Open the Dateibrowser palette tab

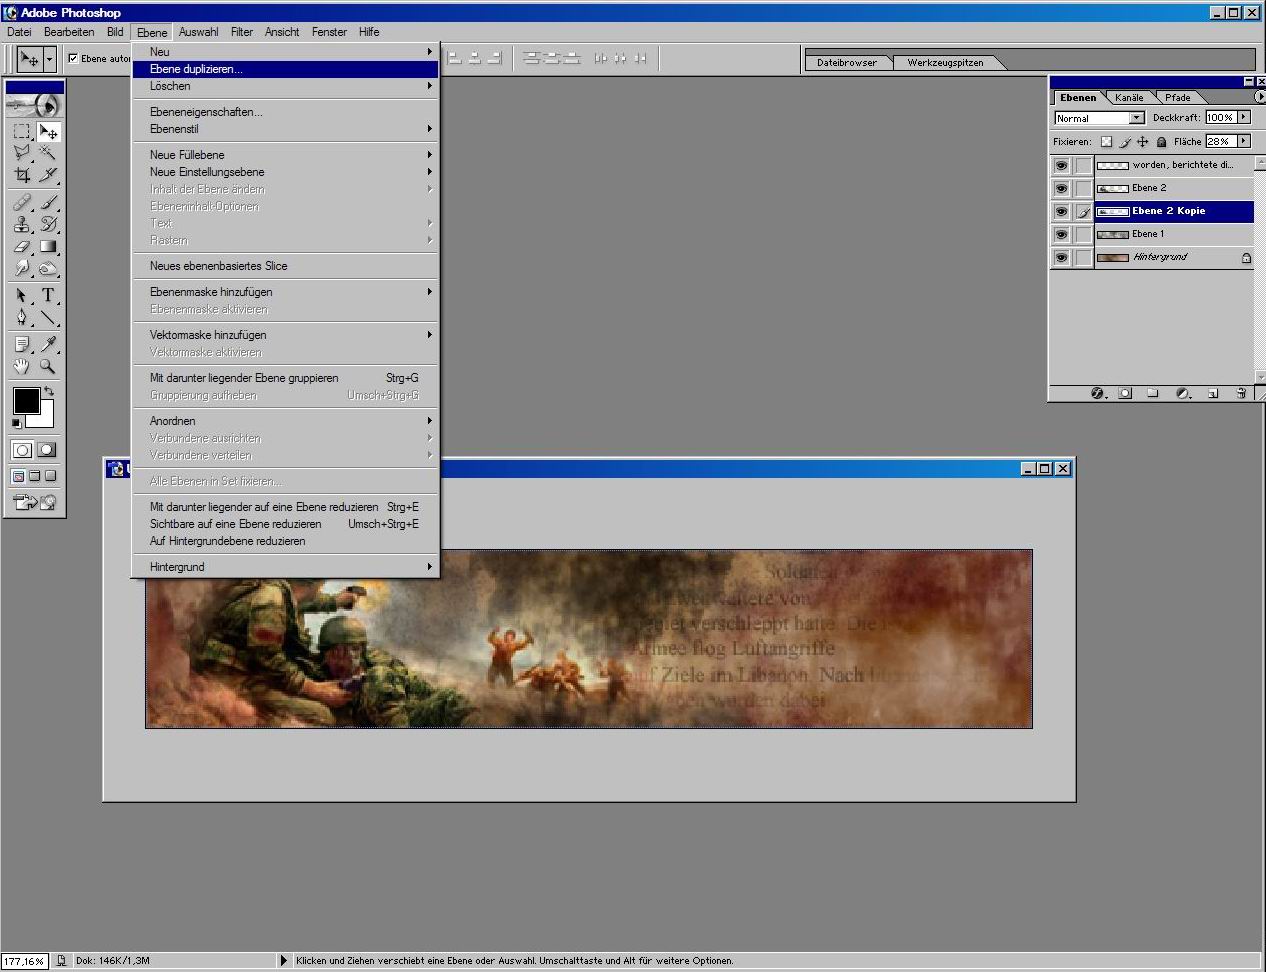(x=846, y=62)
